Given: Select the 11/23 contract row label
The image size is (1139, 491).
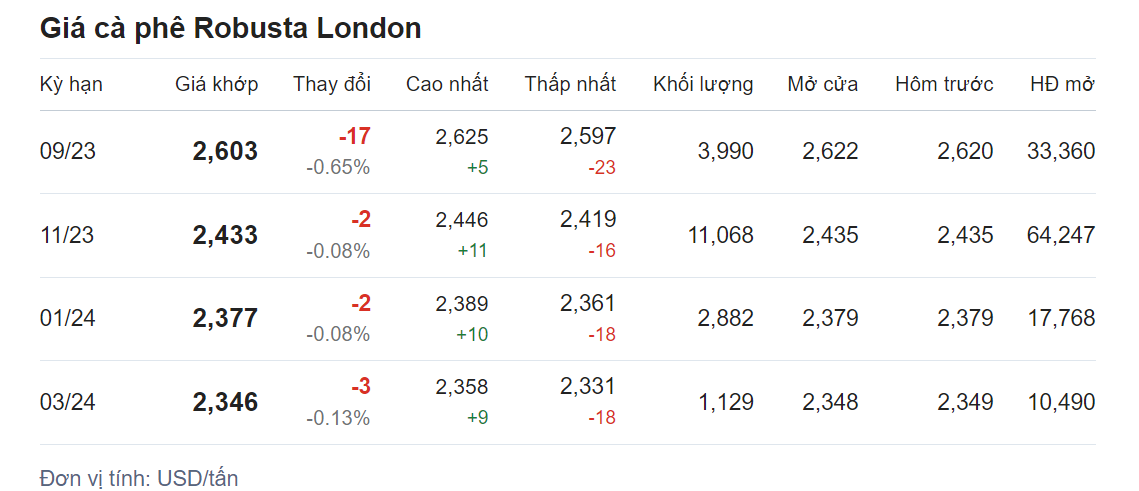Looking at the screenshot, I should [67, 236].
